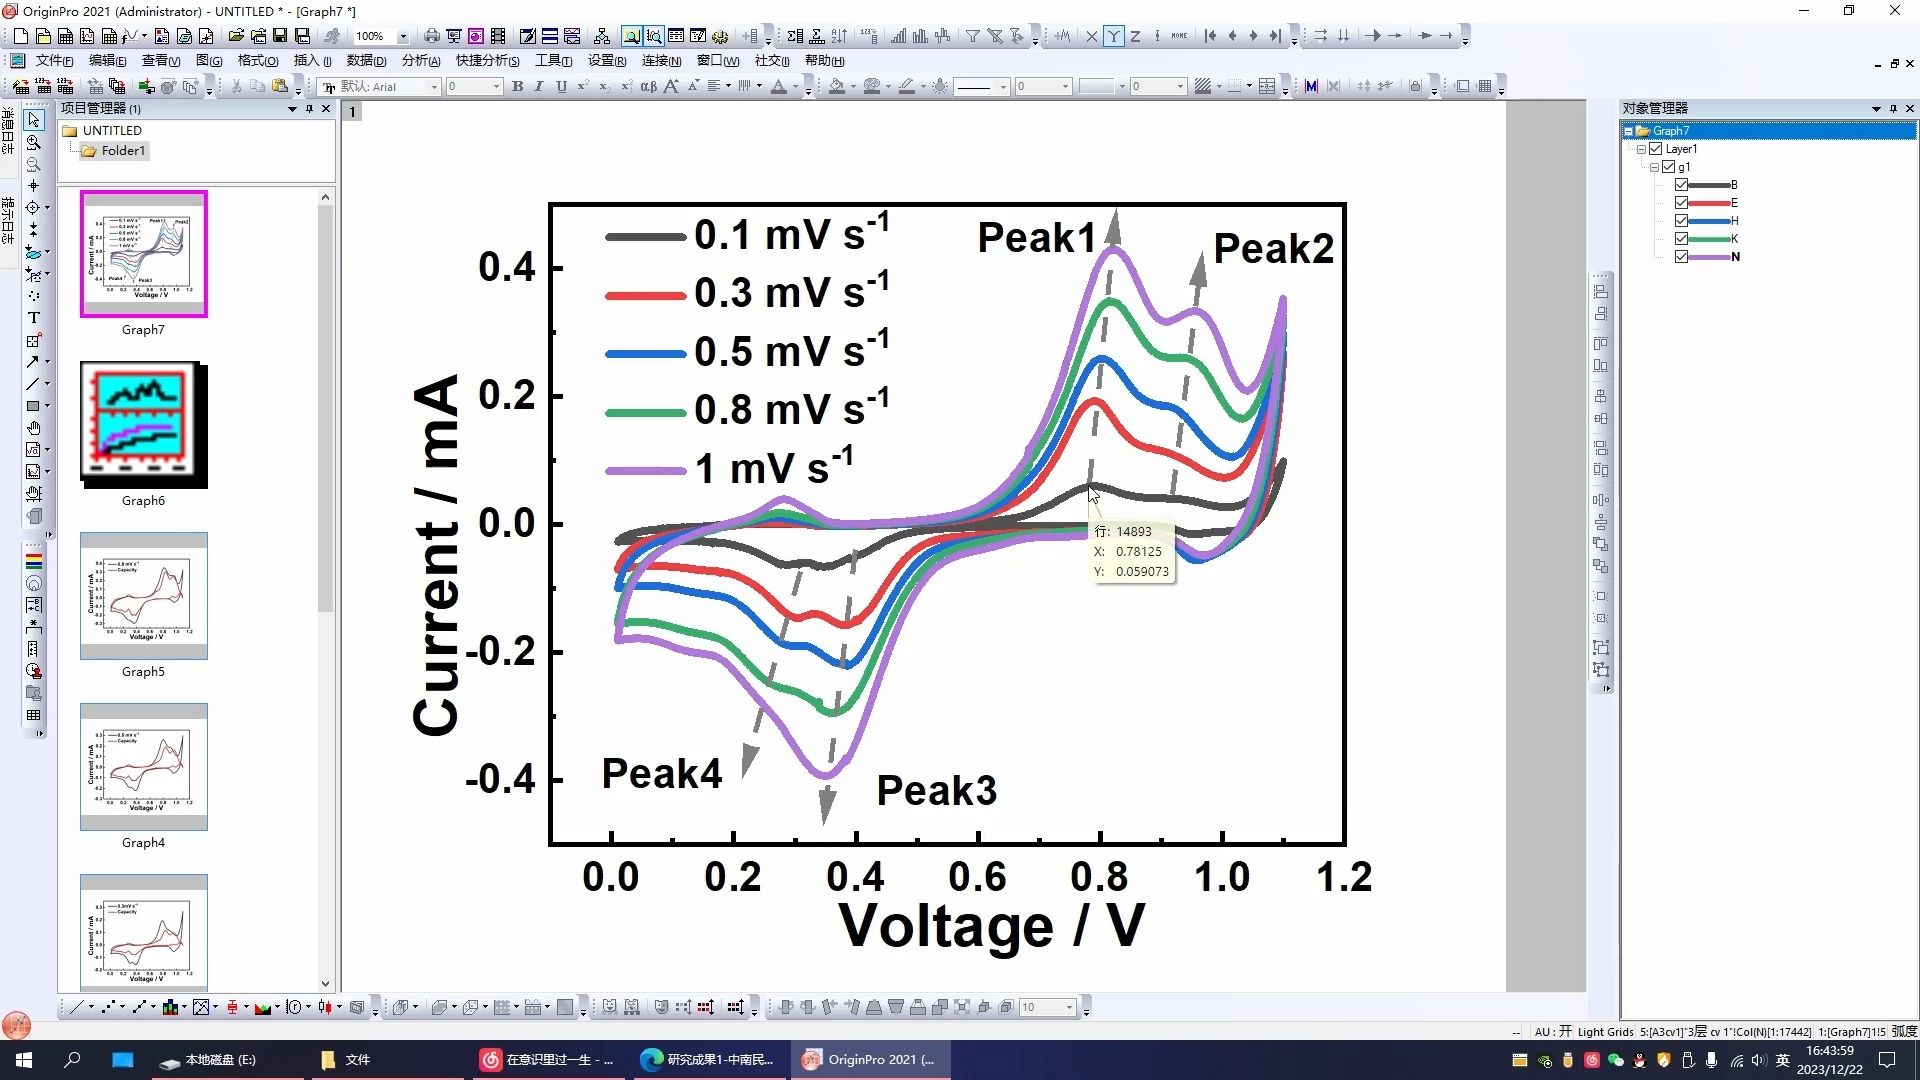Uncheck plot N visibility
The width and height of the screenshot is (1920, 1080).
click(x=1682, y=257)
